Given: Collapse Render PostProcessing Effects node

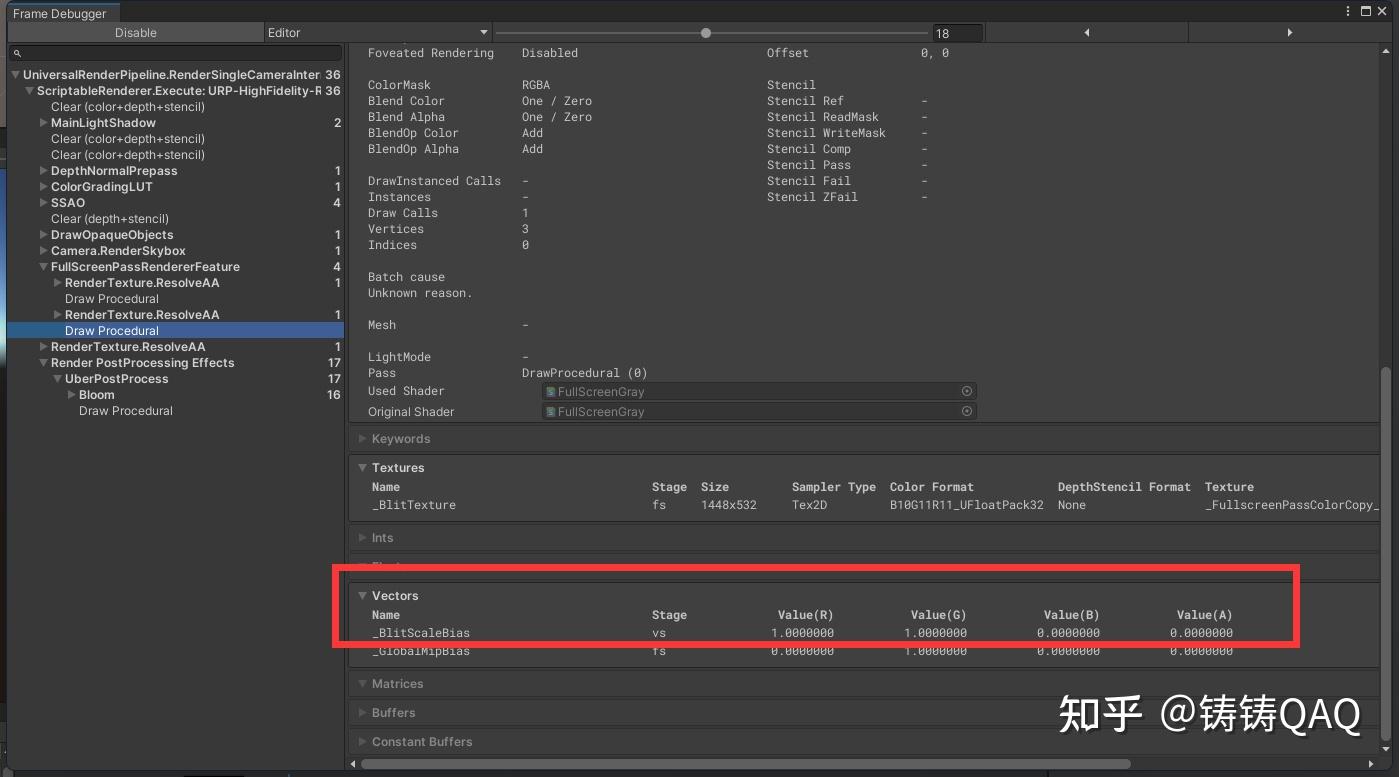Looking at the screenshot, I should click(44, 363).
